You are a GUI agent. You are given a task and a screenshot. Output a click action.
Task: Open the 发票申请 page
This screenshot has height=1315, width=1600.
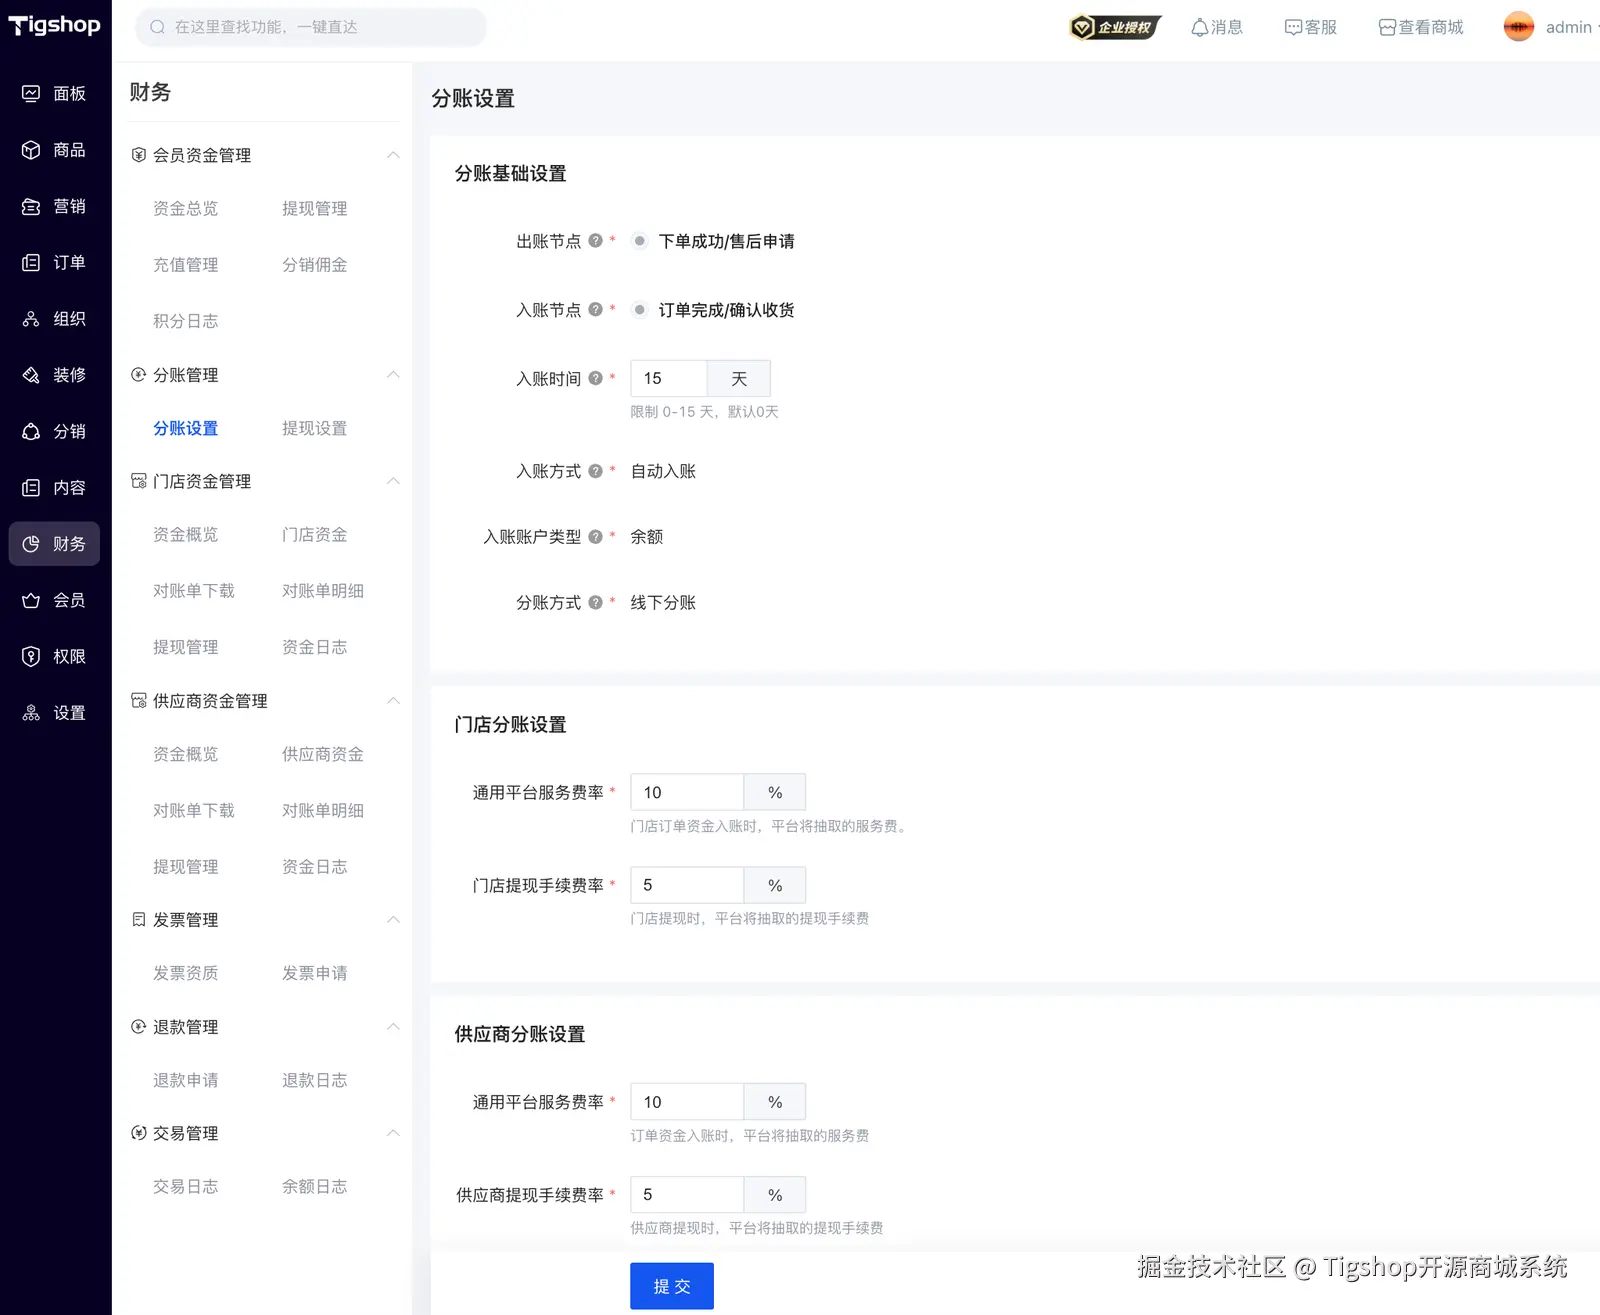314,973
